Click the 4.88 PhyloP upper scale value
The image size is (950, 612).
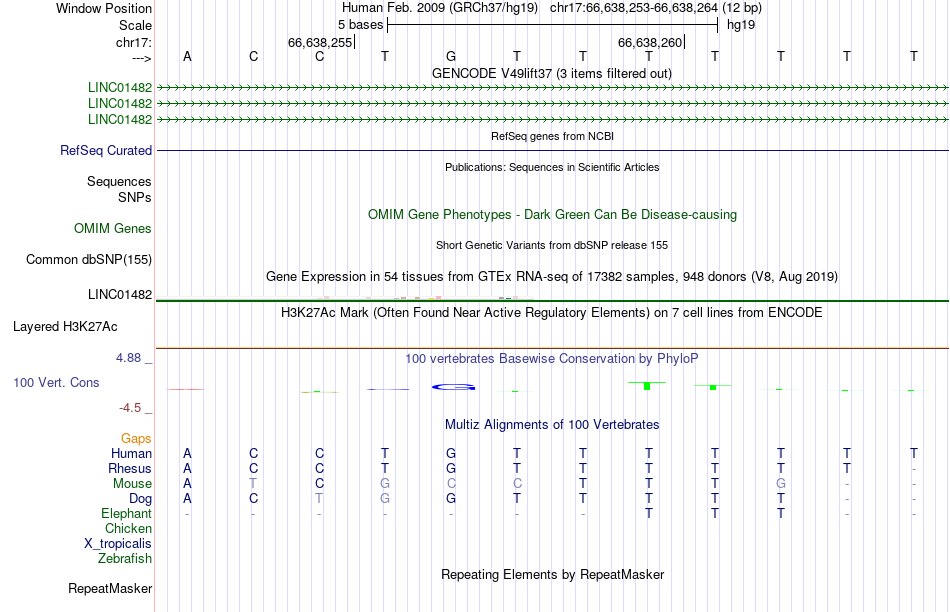pyautogui.click(x=128, y=358)
